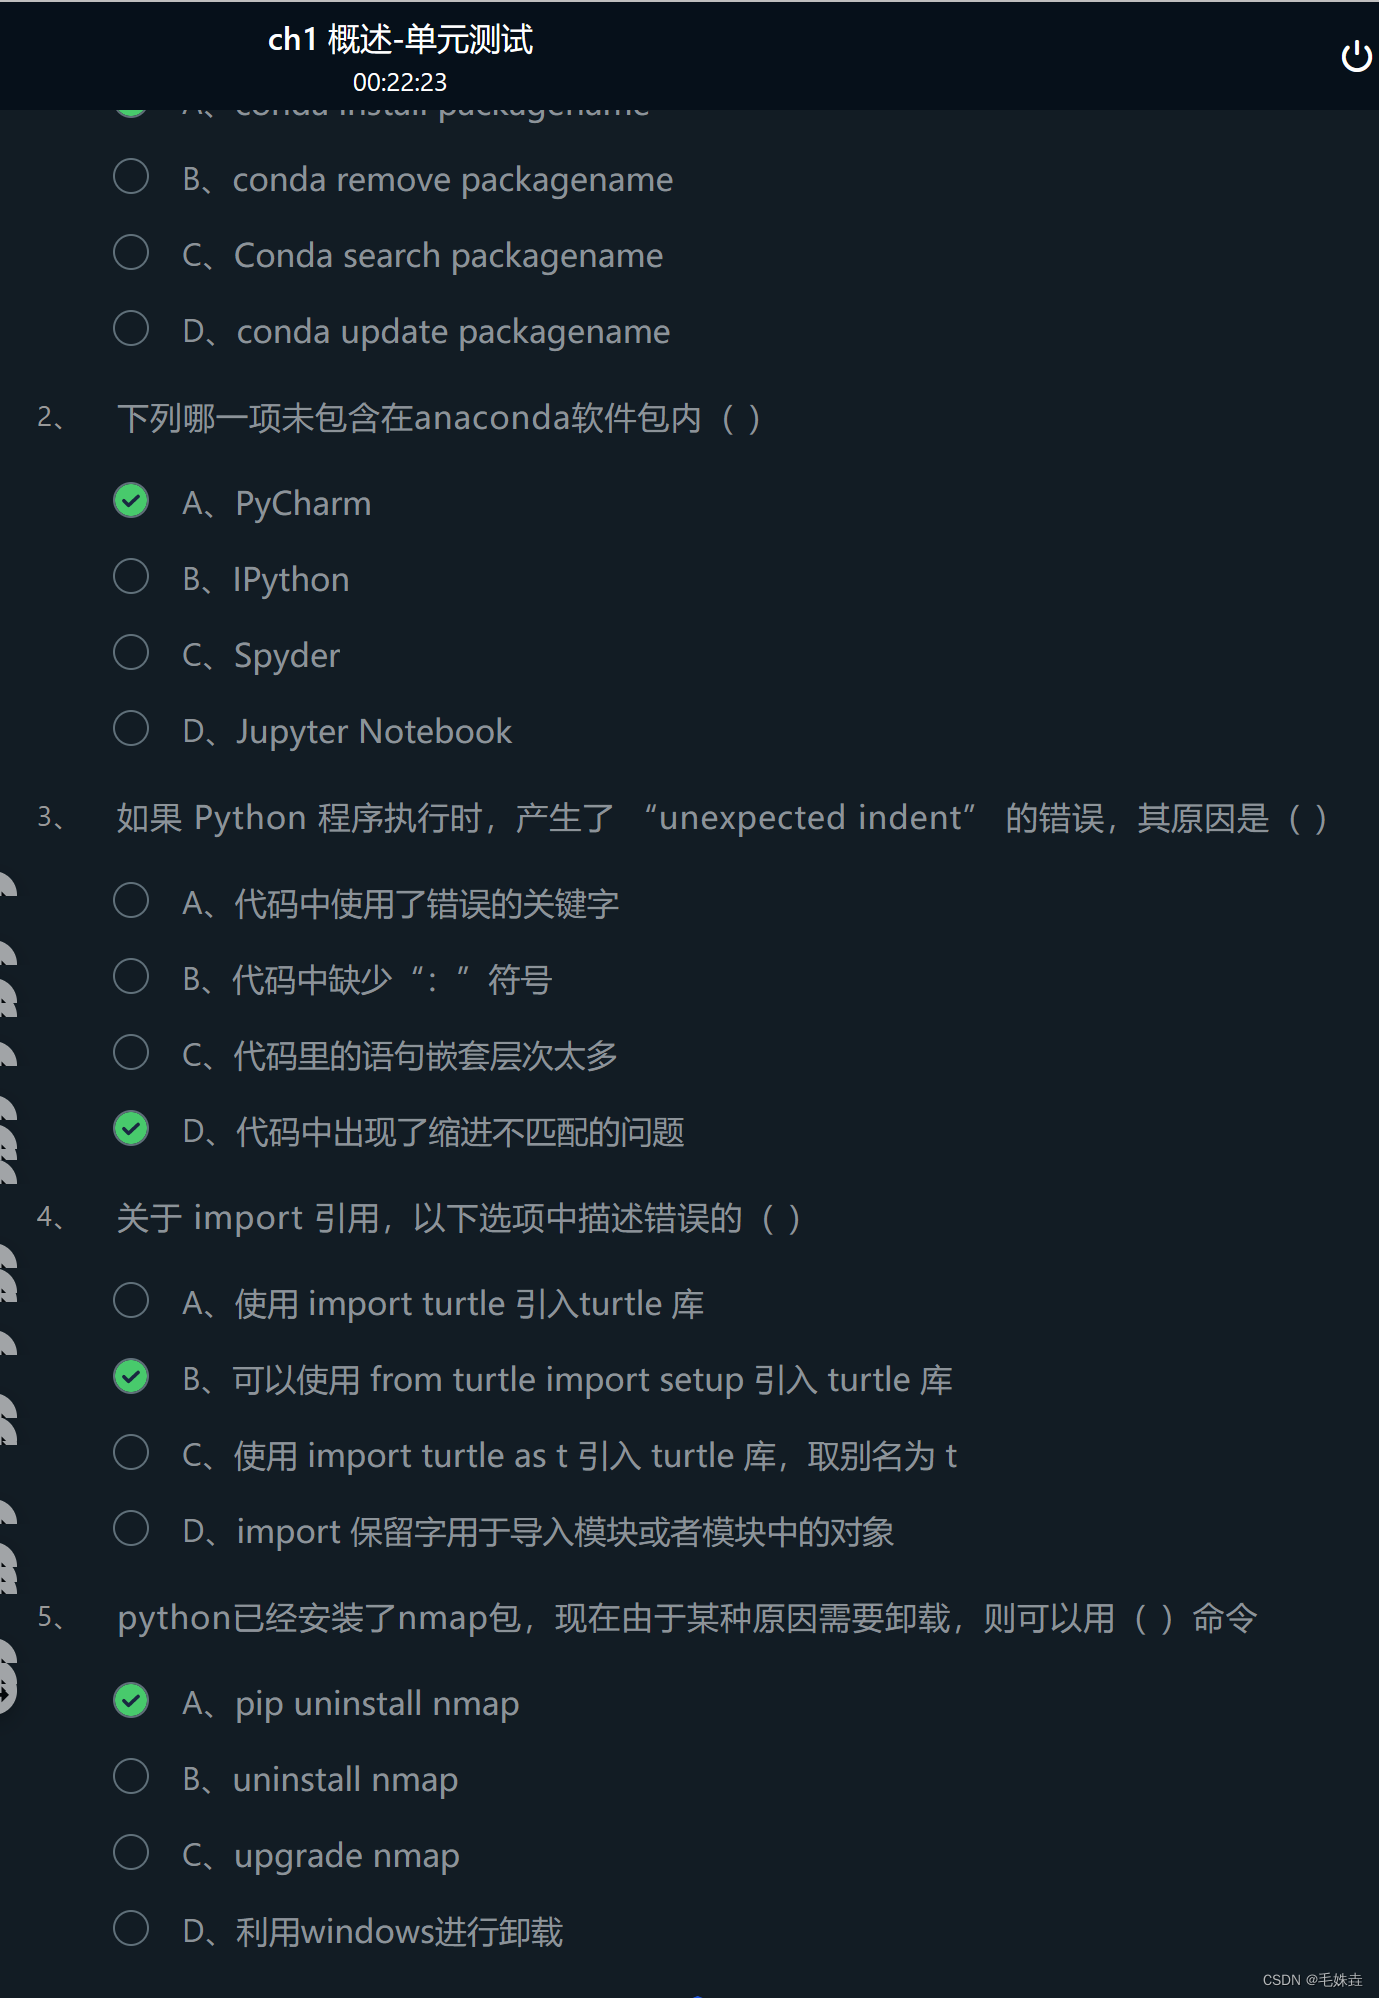Select option C、Conda search packagename

click(x=130, y=251)
